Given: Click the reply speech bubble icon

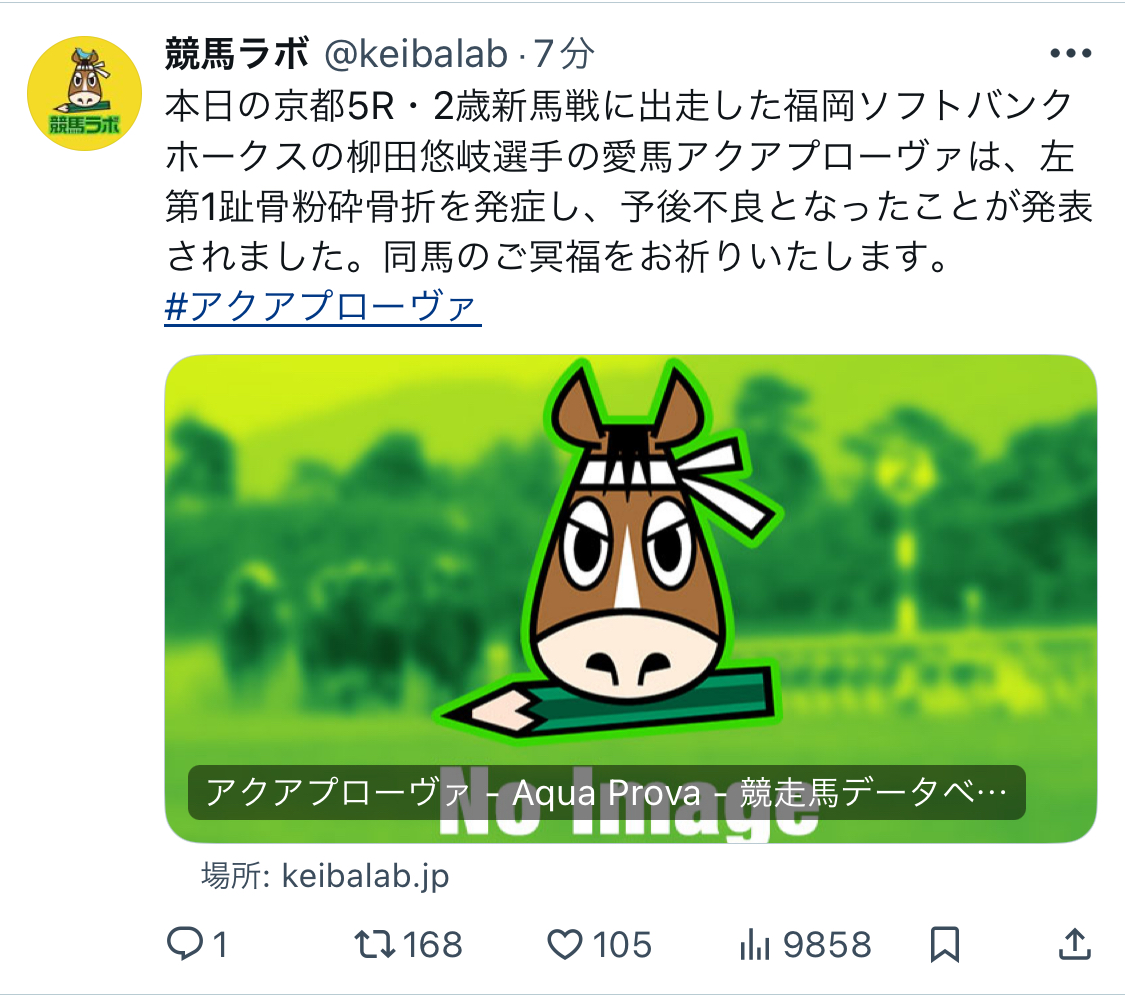Looking at the screenshot, I should 185,943.
